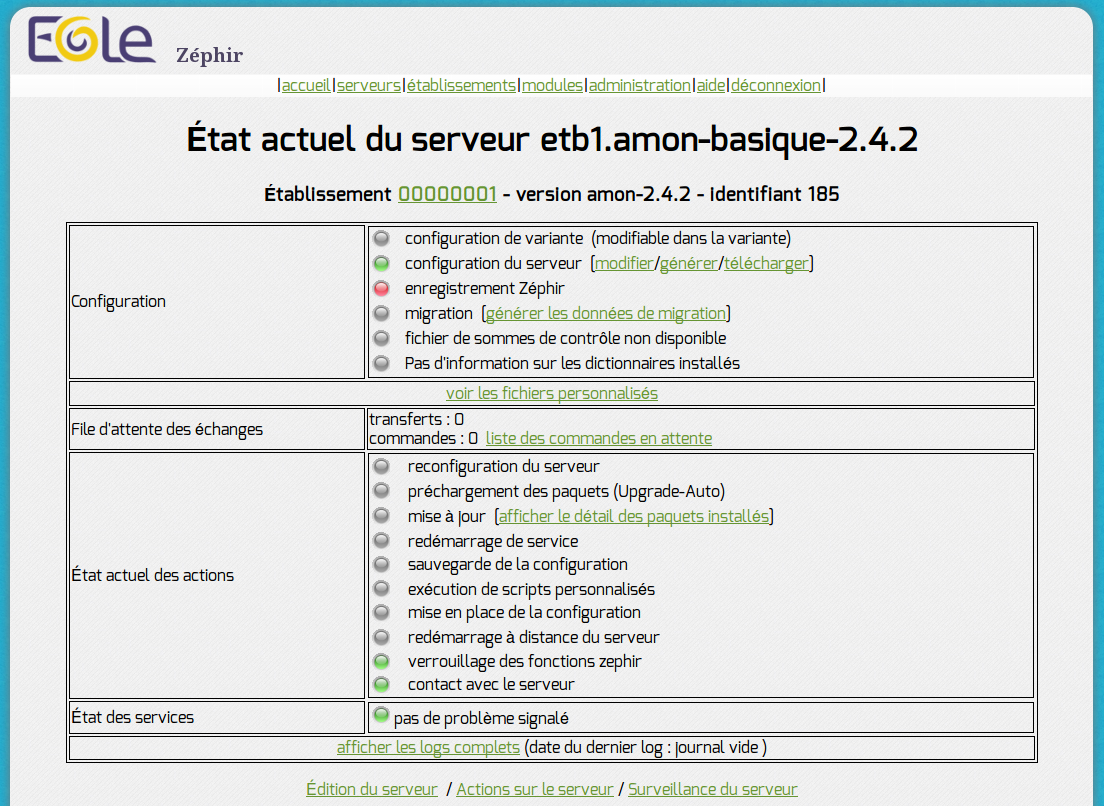
Task: Open the administration section
Action: (640, 85)
